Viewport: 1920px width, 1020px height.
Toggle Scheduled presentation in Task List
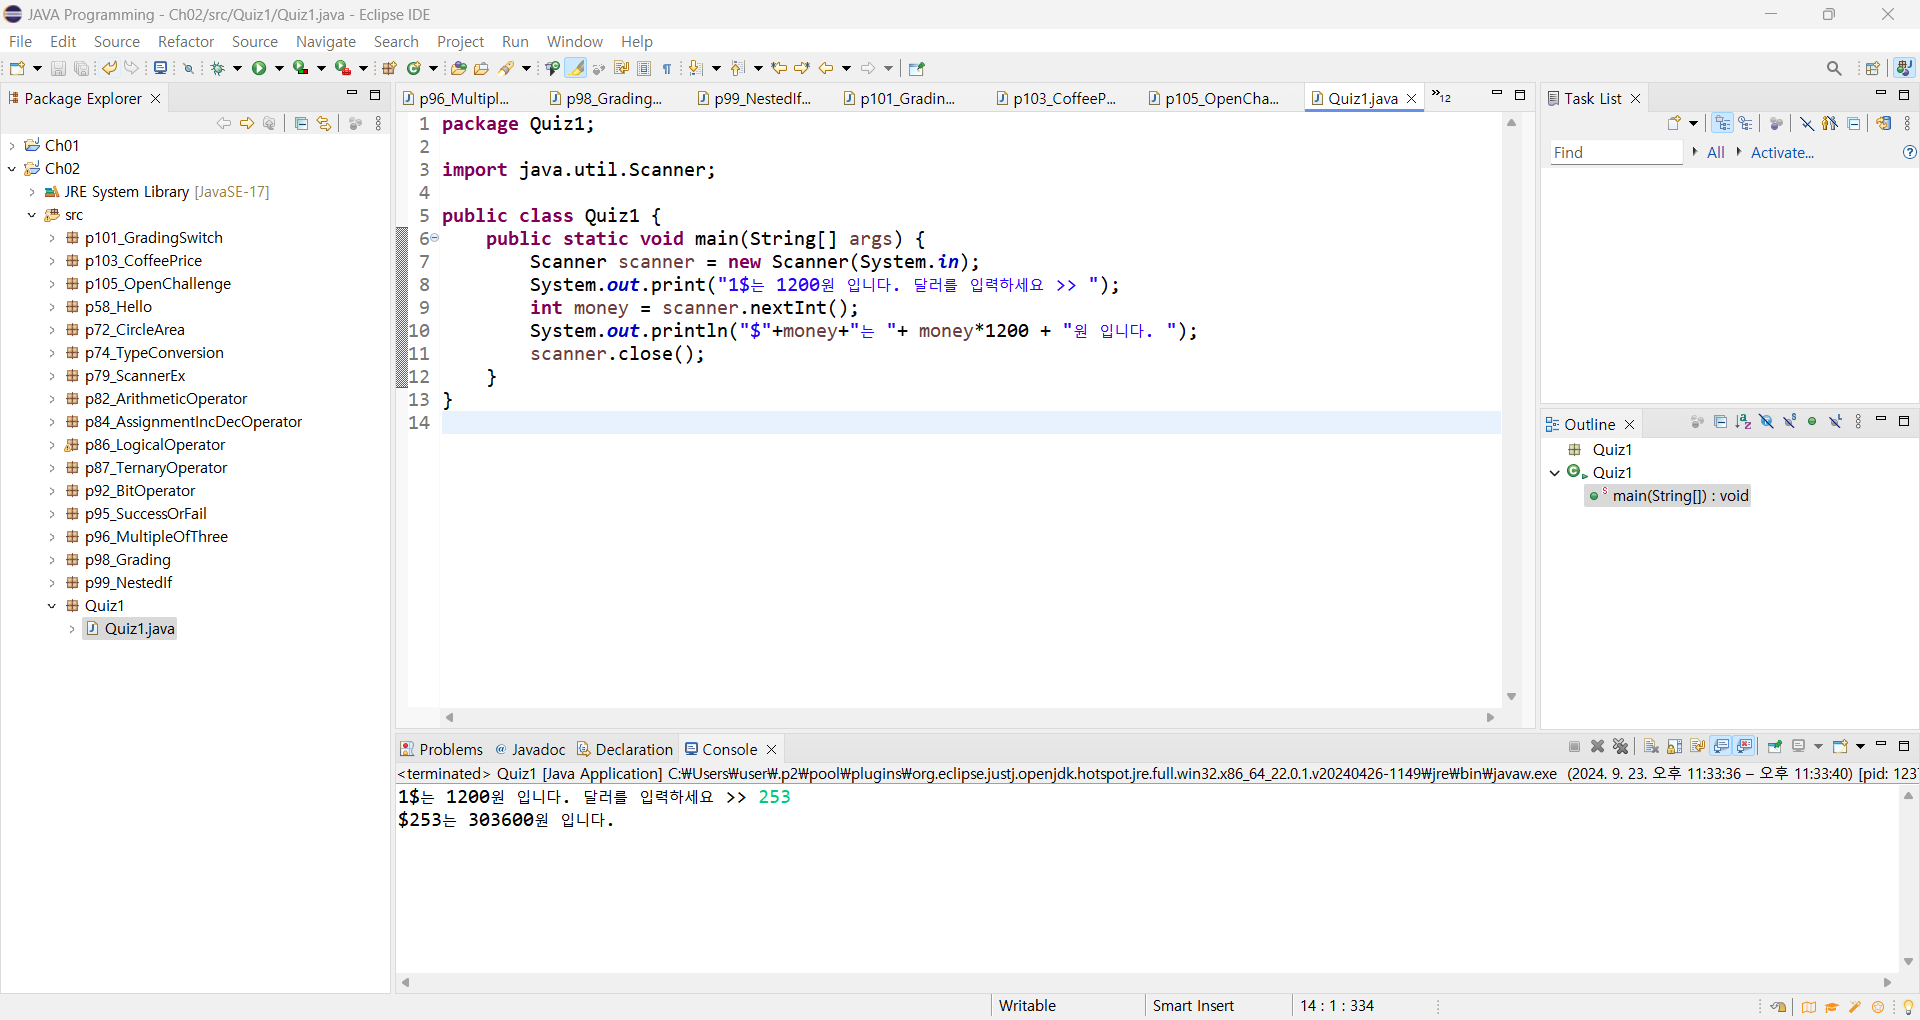[x=1745, y=123]
